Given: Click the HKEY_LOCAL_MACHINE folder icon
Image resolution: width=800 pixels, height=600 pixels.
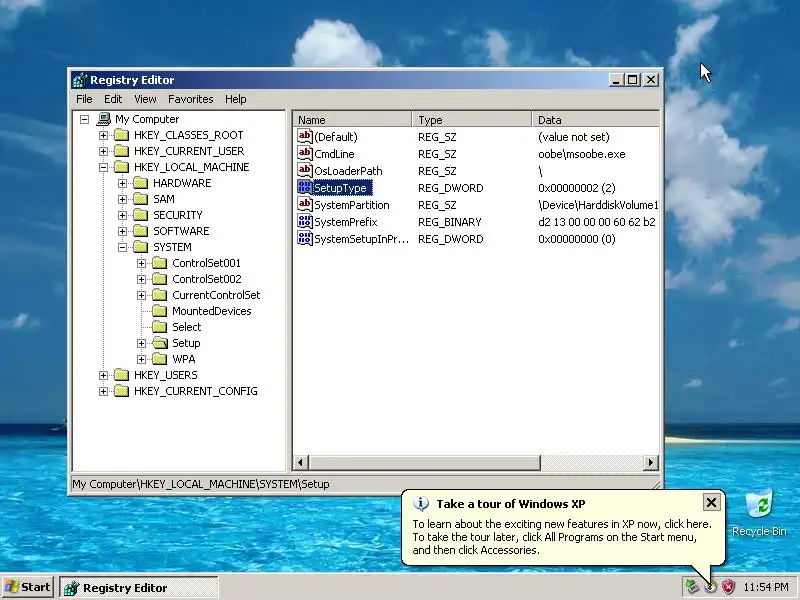Looking at the screenshot, I should point(121,167).
